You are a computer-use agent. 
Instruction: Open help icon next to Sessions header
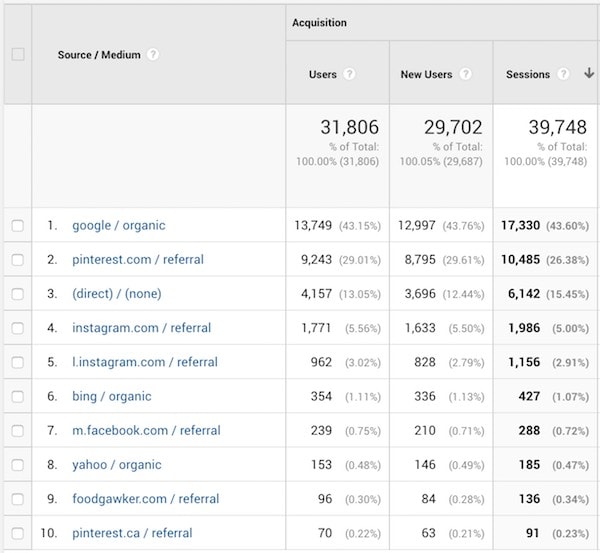(563, 74)
